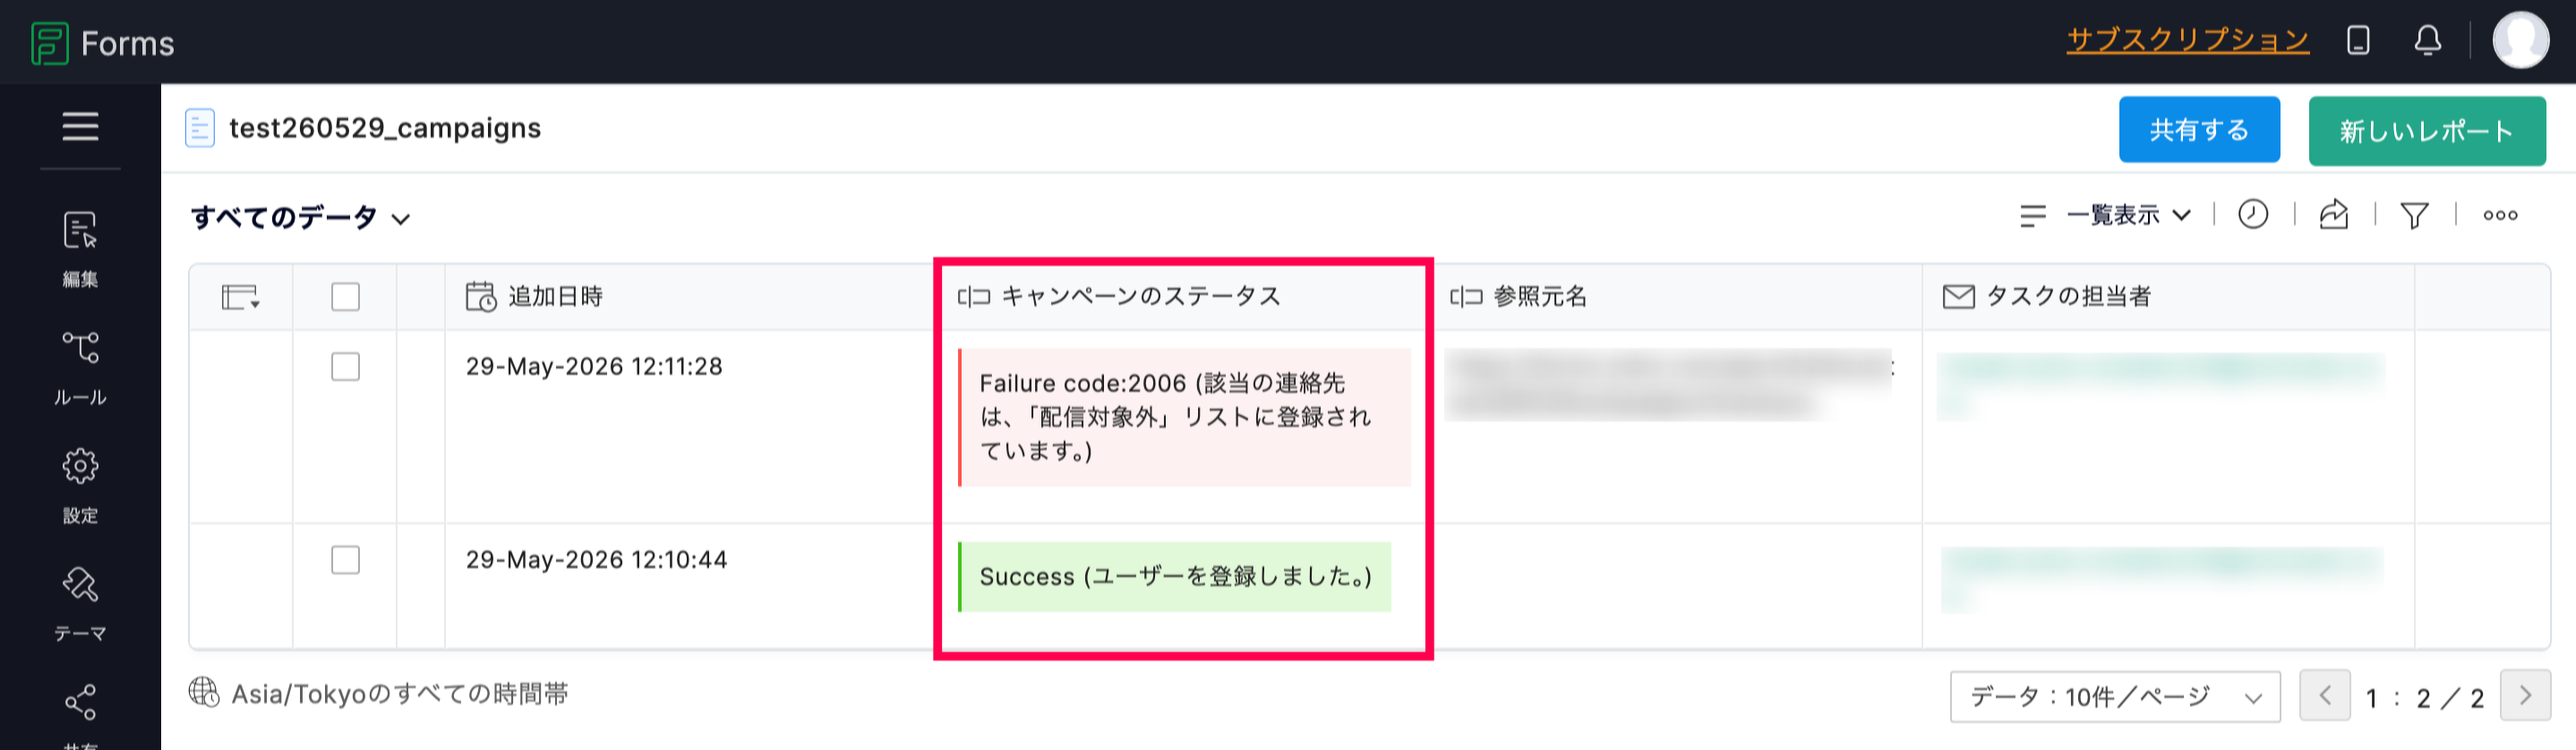Open the hamburger menu in sidebar
This screenshot has width=2576, height=750.
point(80,126)
